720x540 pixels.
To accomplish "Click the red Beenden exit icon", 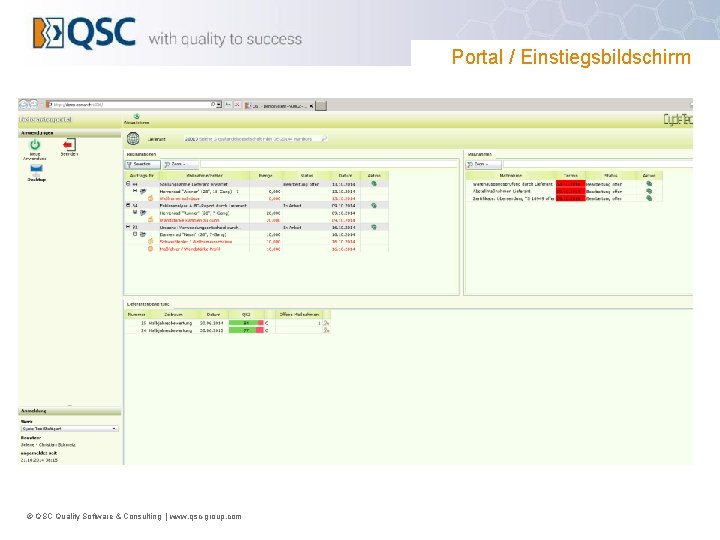I will tap(69, 145).
